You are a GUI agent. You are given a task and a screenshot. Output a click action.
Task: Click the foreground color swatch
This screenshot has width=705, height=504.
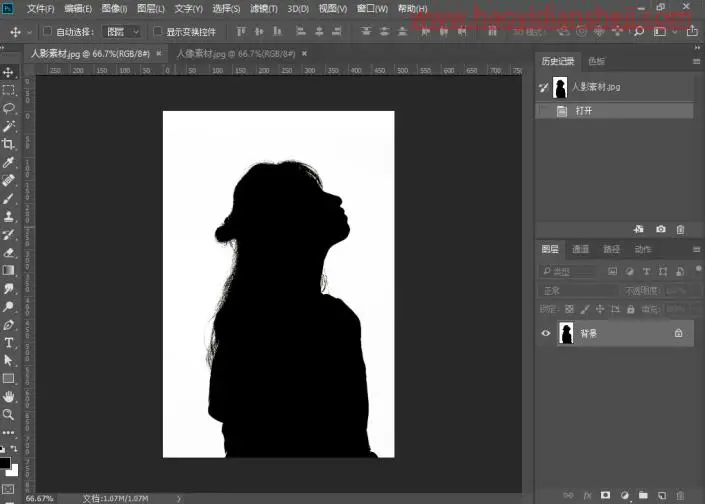[4, 463]
